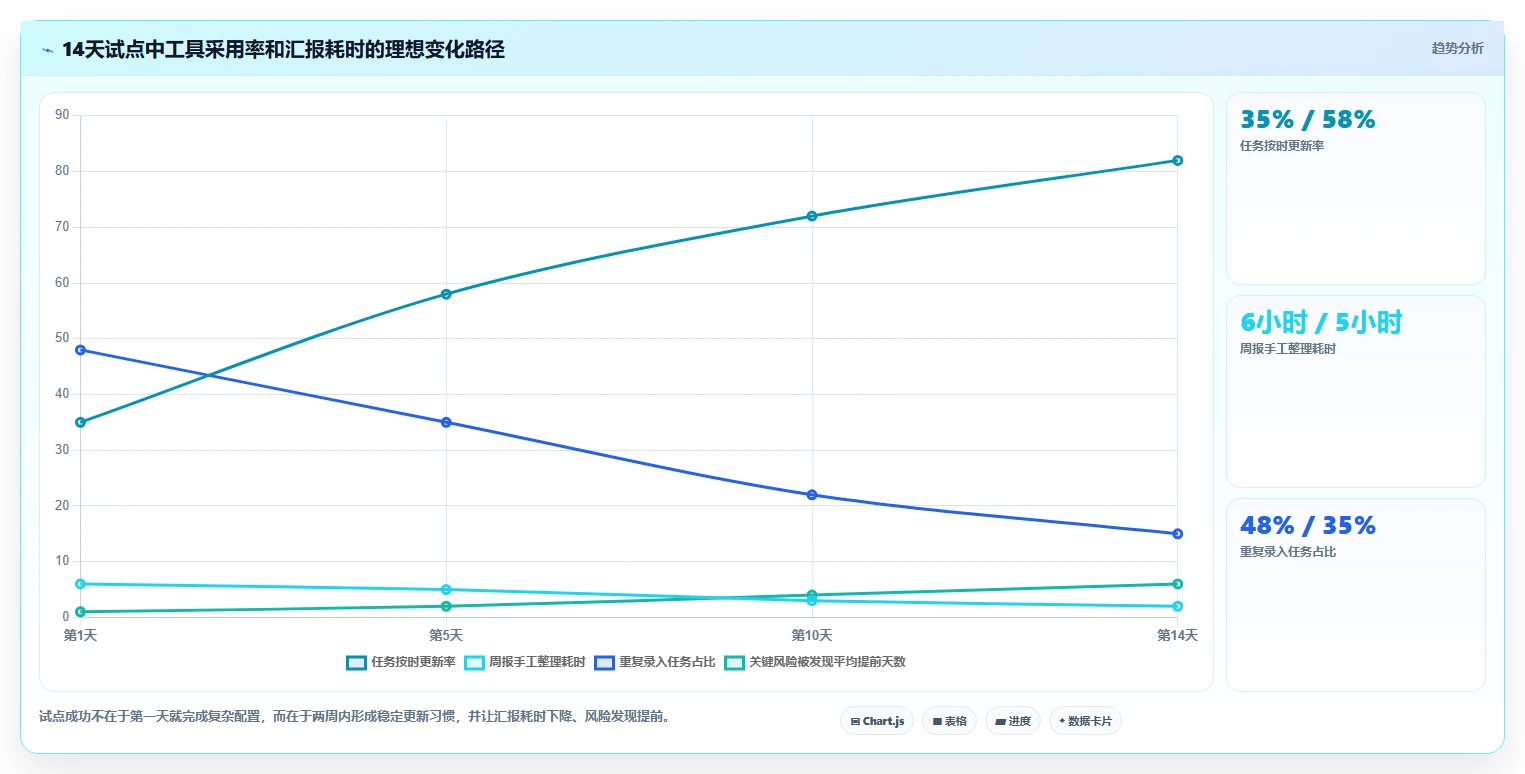Click the 48% / 35% card value
Image resolution: width=1525 pixels, height=774 pixels.
pyautogui.click(x=1308, y=526)
